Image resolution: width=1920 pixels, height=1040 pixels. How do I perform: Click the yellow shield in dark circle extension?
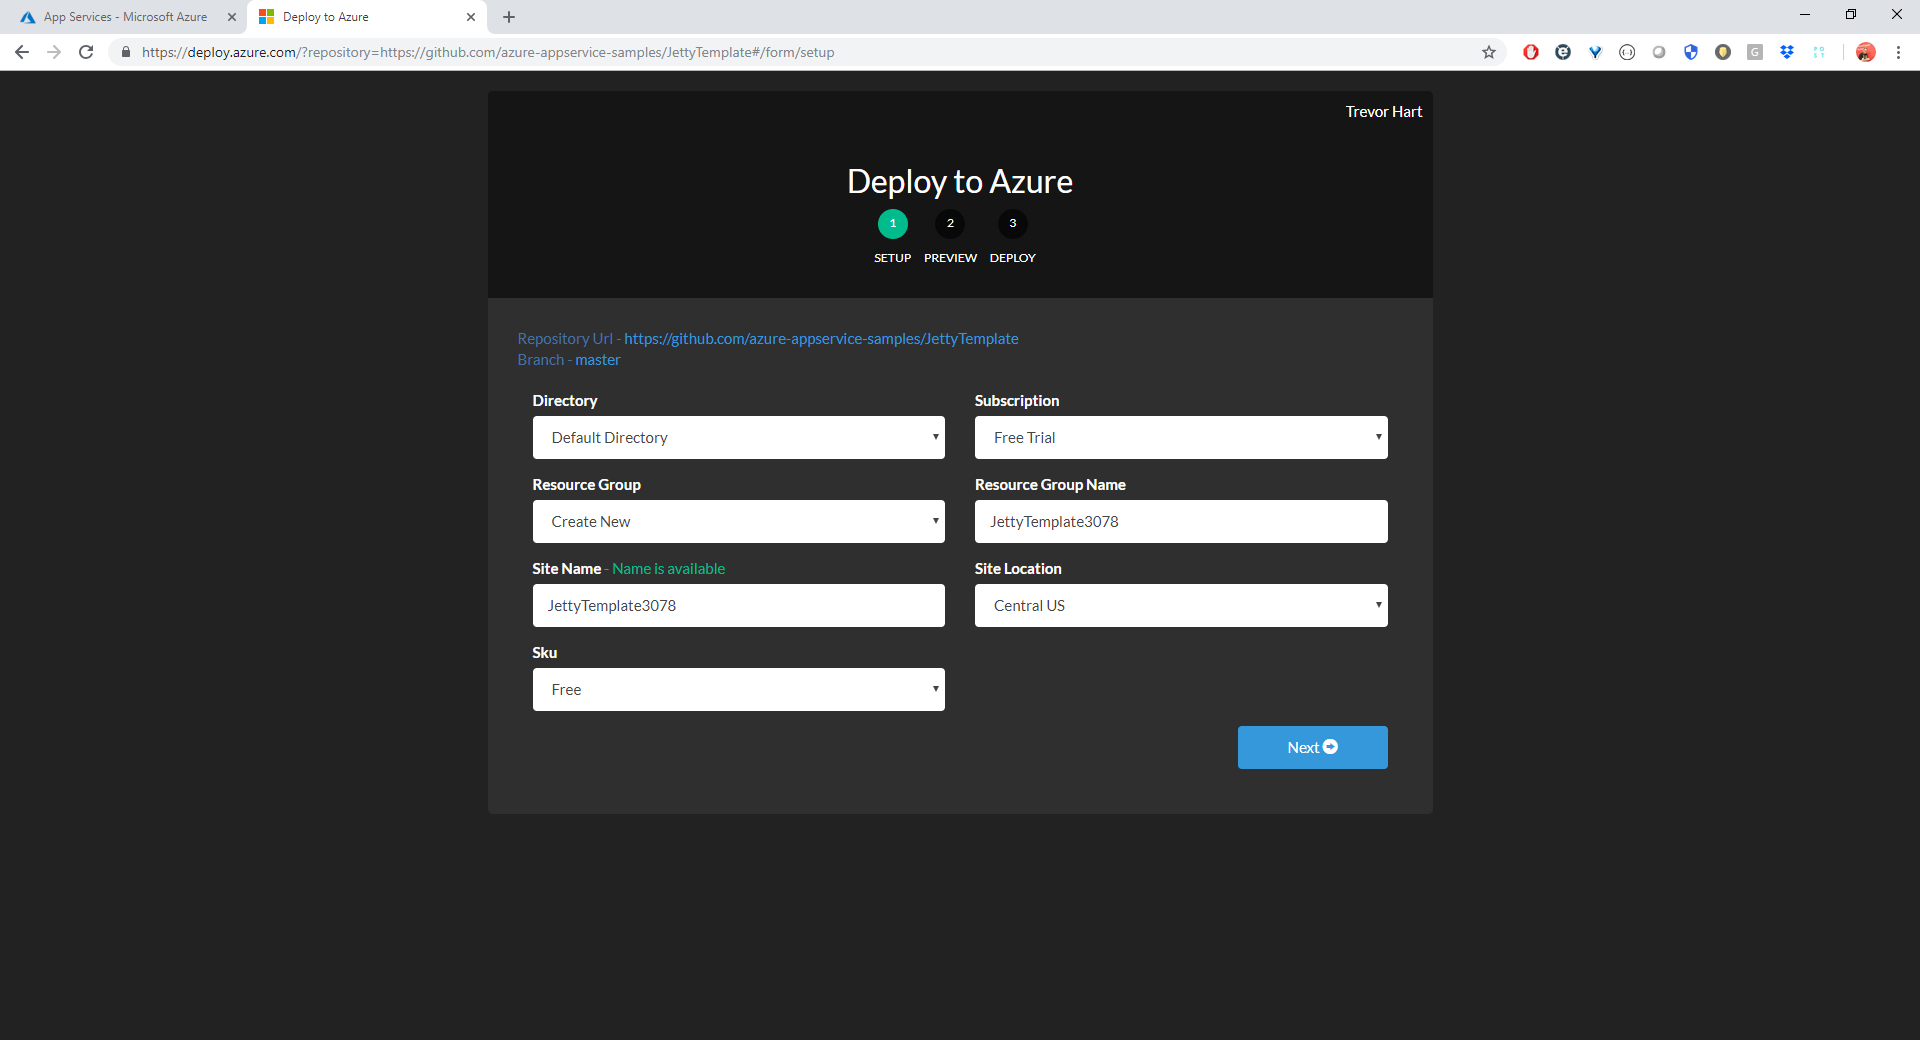click(x=1723, y=52)
